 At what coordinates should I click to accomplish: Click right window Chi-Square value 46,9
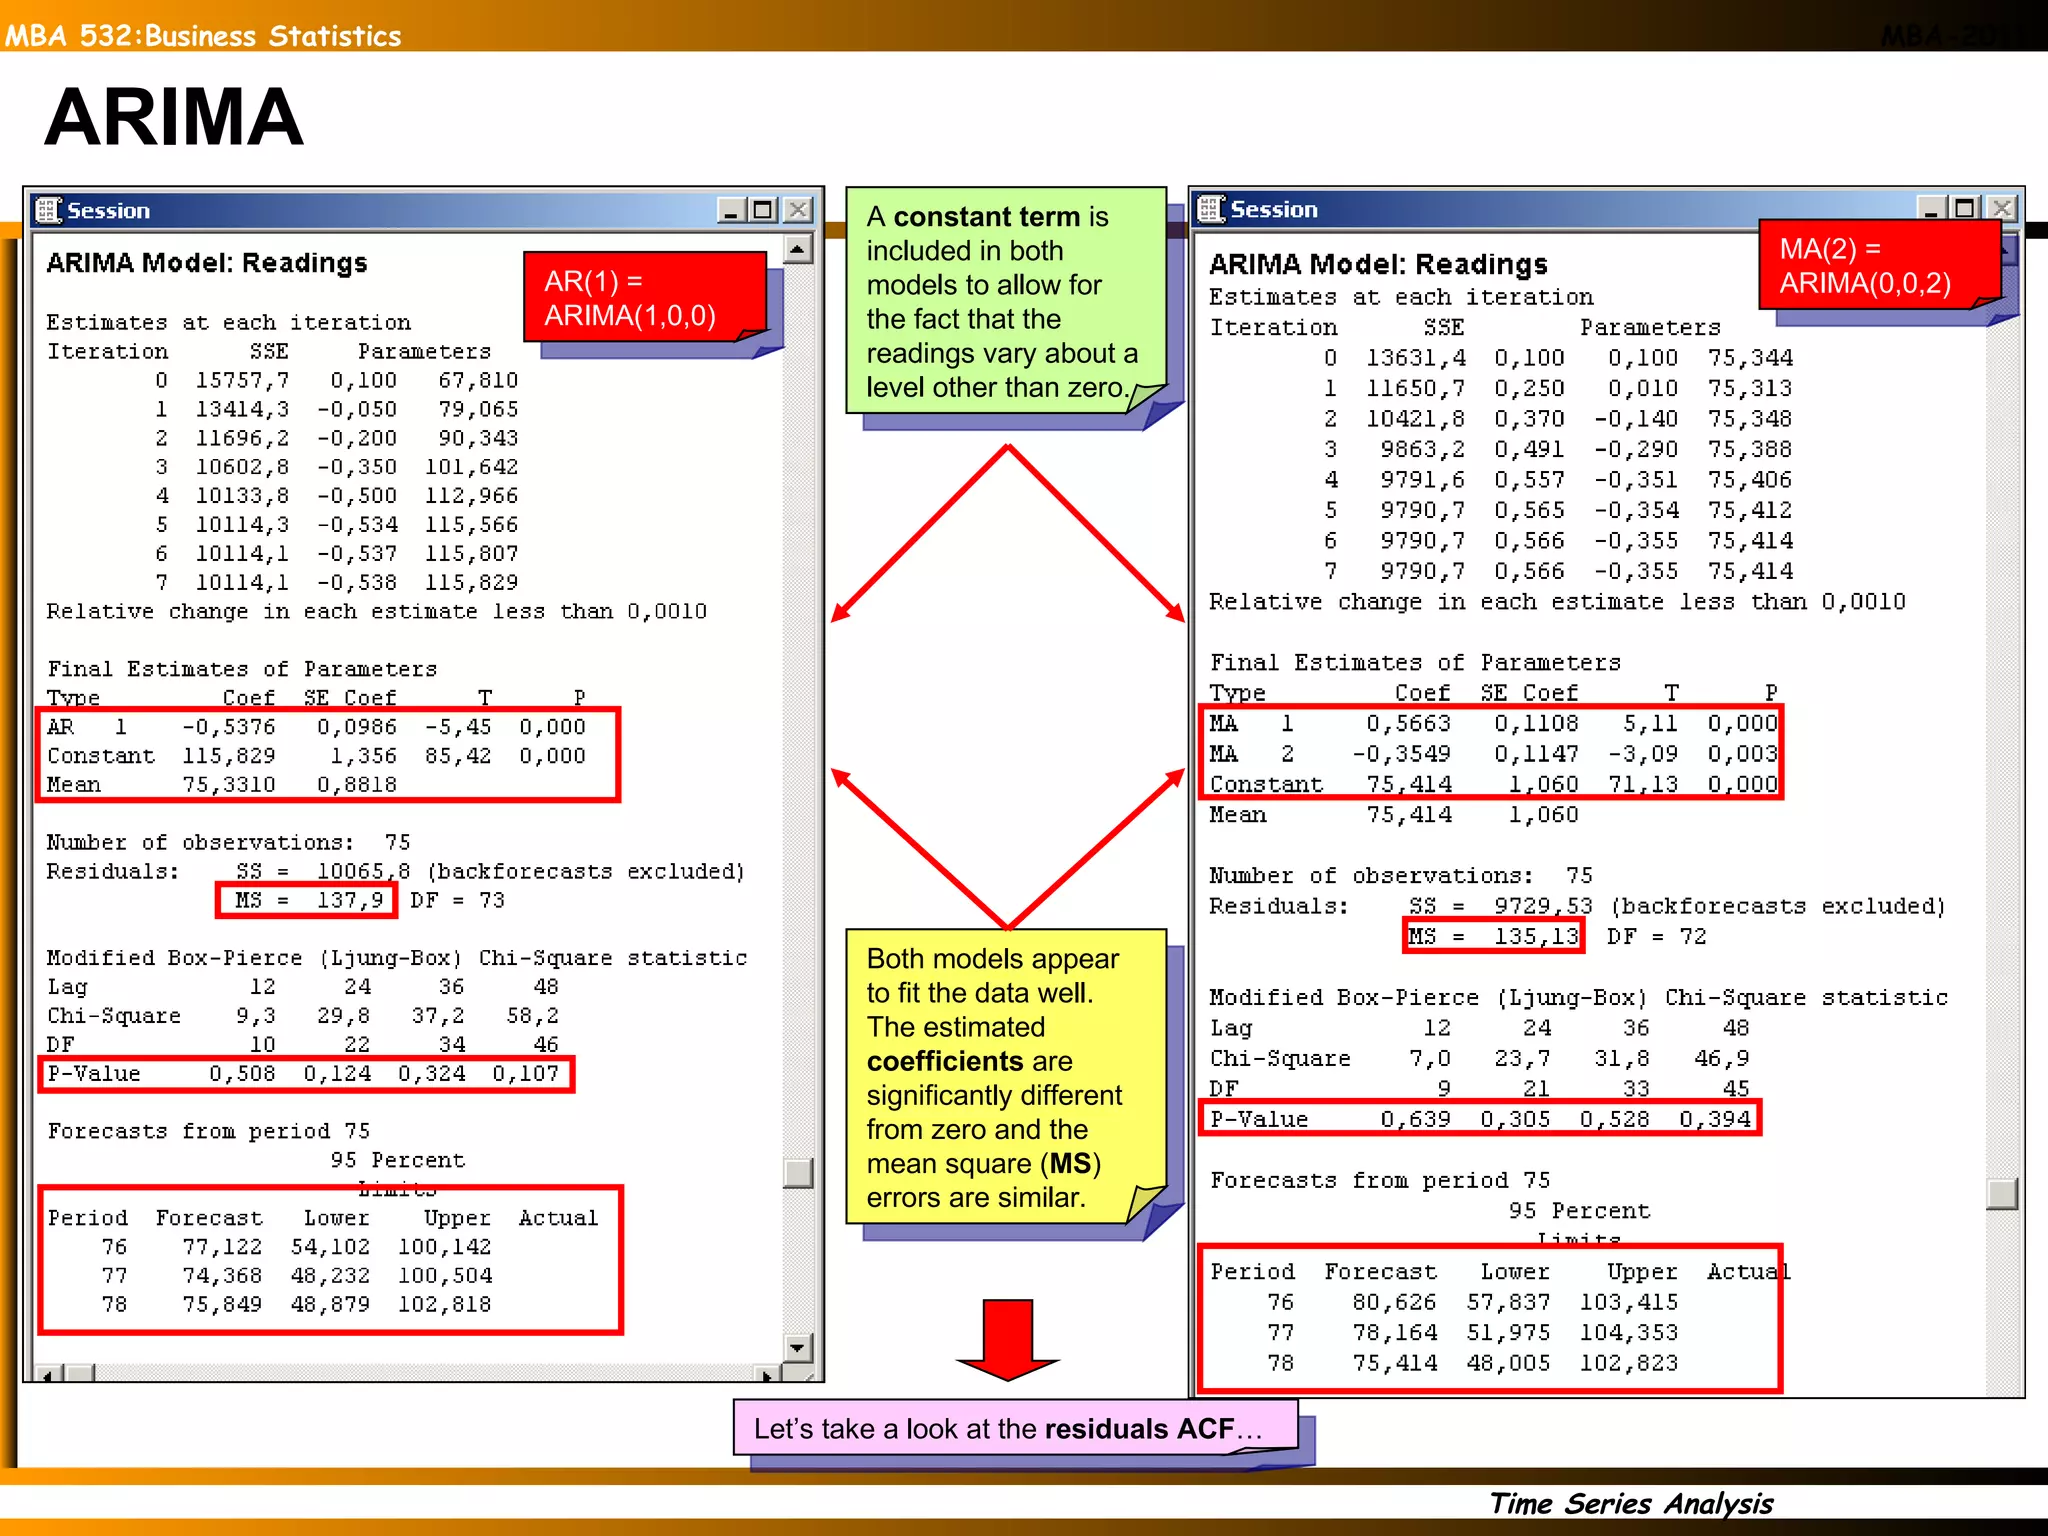pyautogui.click(x=1722, y=1058)
